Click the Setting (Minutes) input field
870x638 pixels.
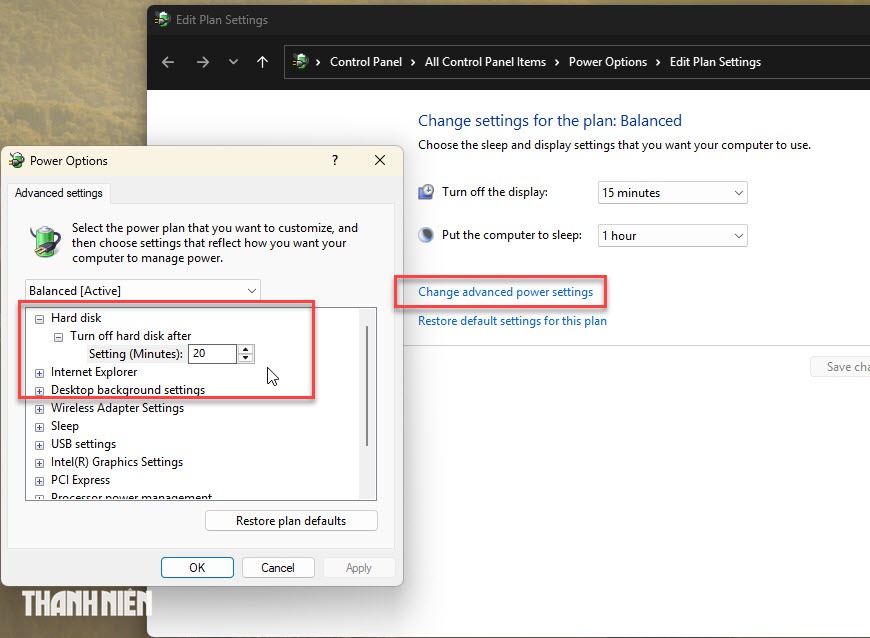coord(213,353)
